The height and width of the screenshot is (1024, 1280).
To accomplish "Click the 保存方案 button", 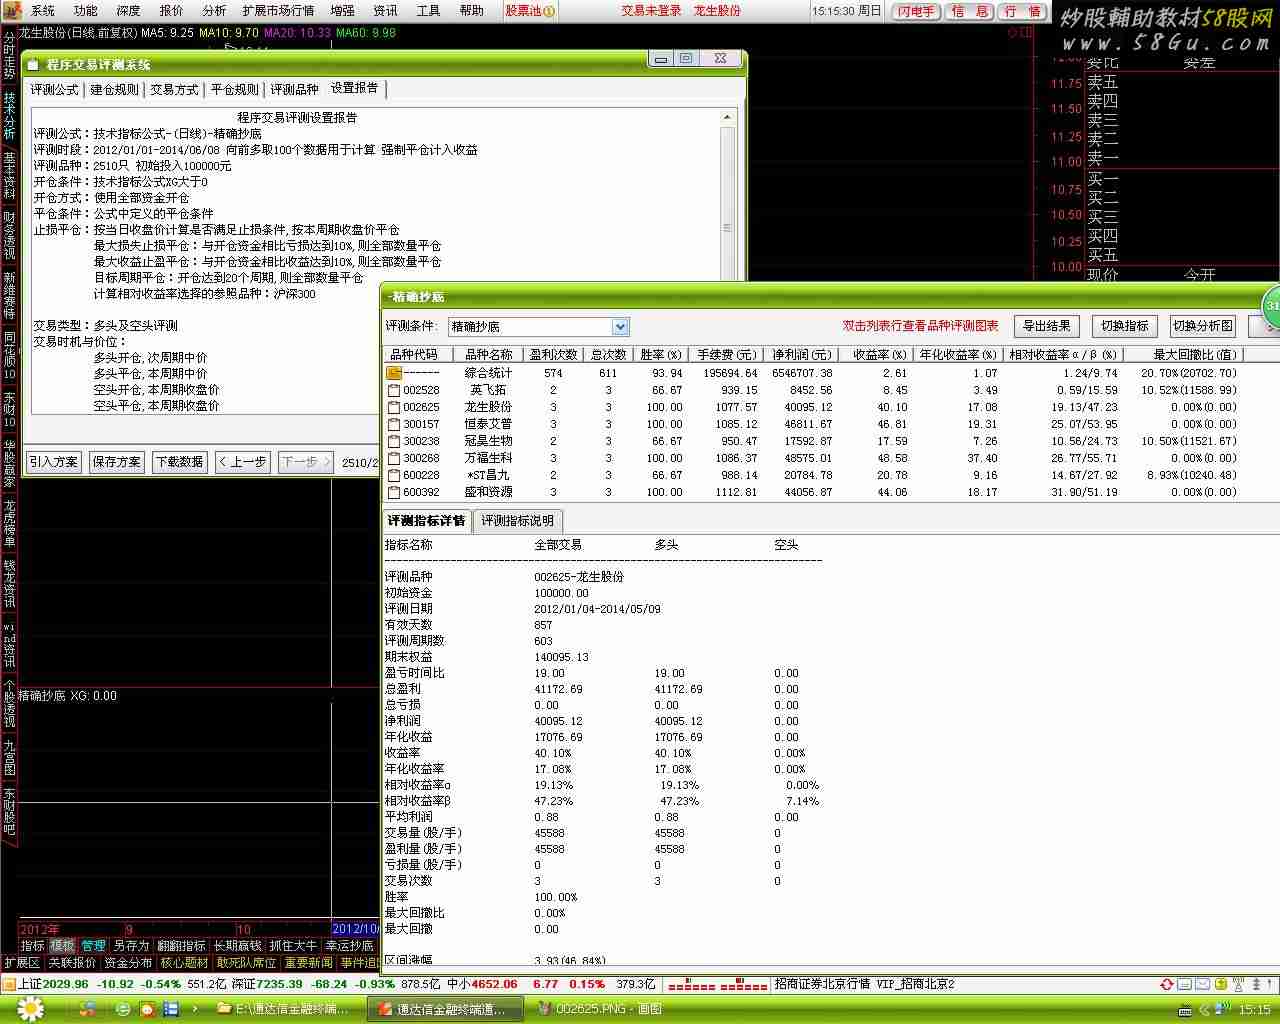I will point(117,462).
